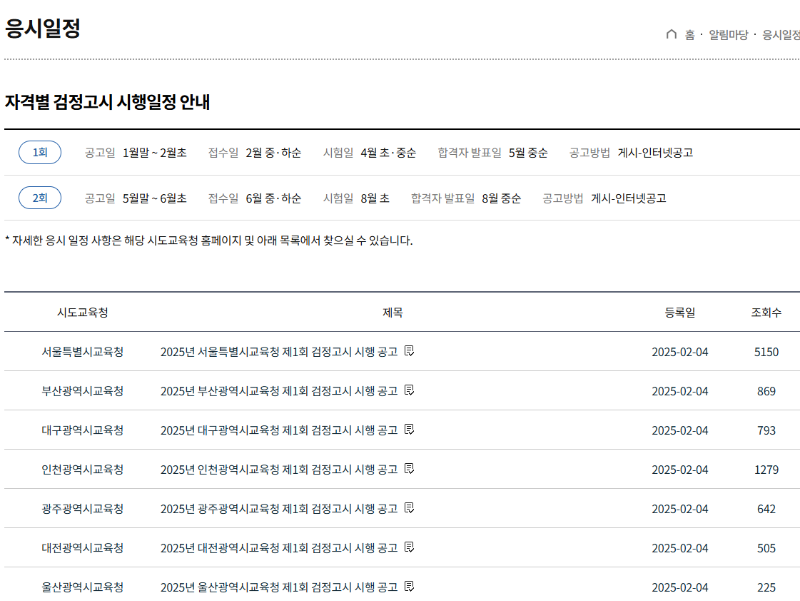Click the view count 793
Viewport: 800px width, 601px height.
(766, 431)
